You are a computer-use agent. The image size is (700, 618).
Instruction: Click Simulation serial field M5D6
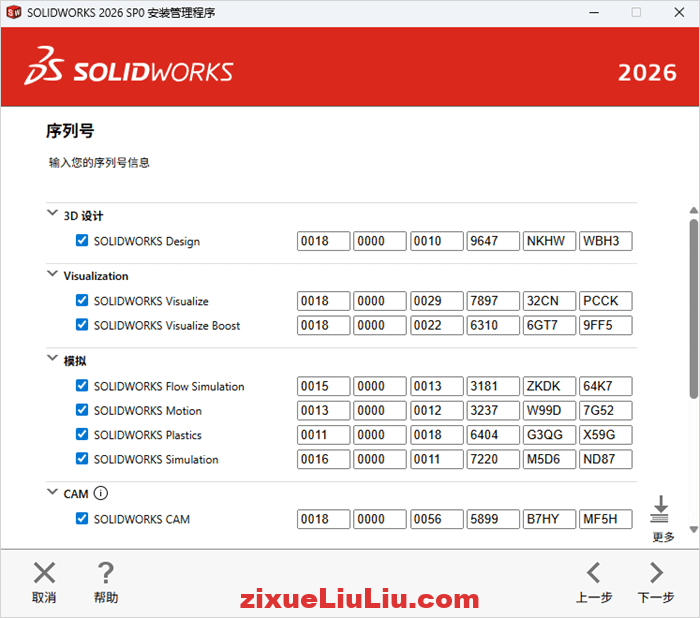pyautogui.click(x=549, y=459)
